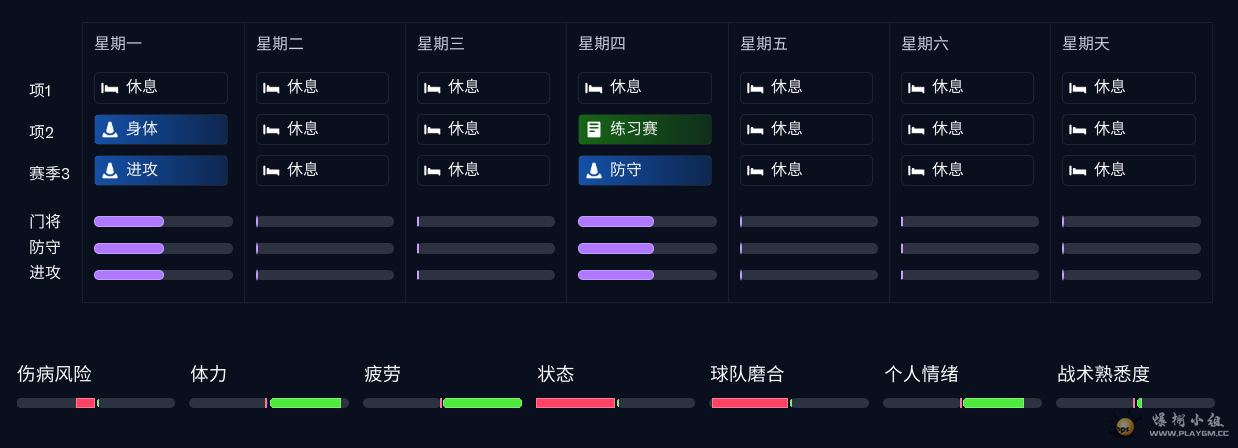Click the document icon in 练习赛 slot
The image size is (1238, 448).
(x=594, y=129)
